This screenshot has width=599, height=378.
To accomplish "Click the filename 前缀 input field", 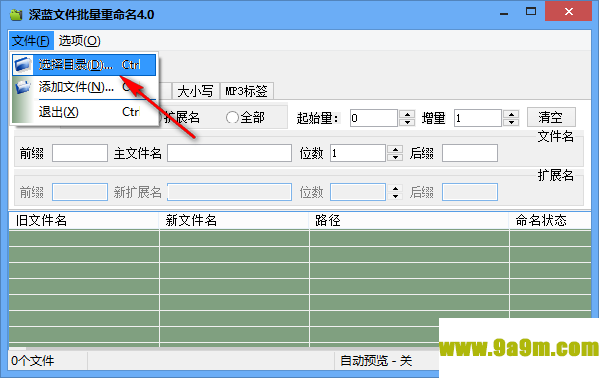I will tap(80, 153).
